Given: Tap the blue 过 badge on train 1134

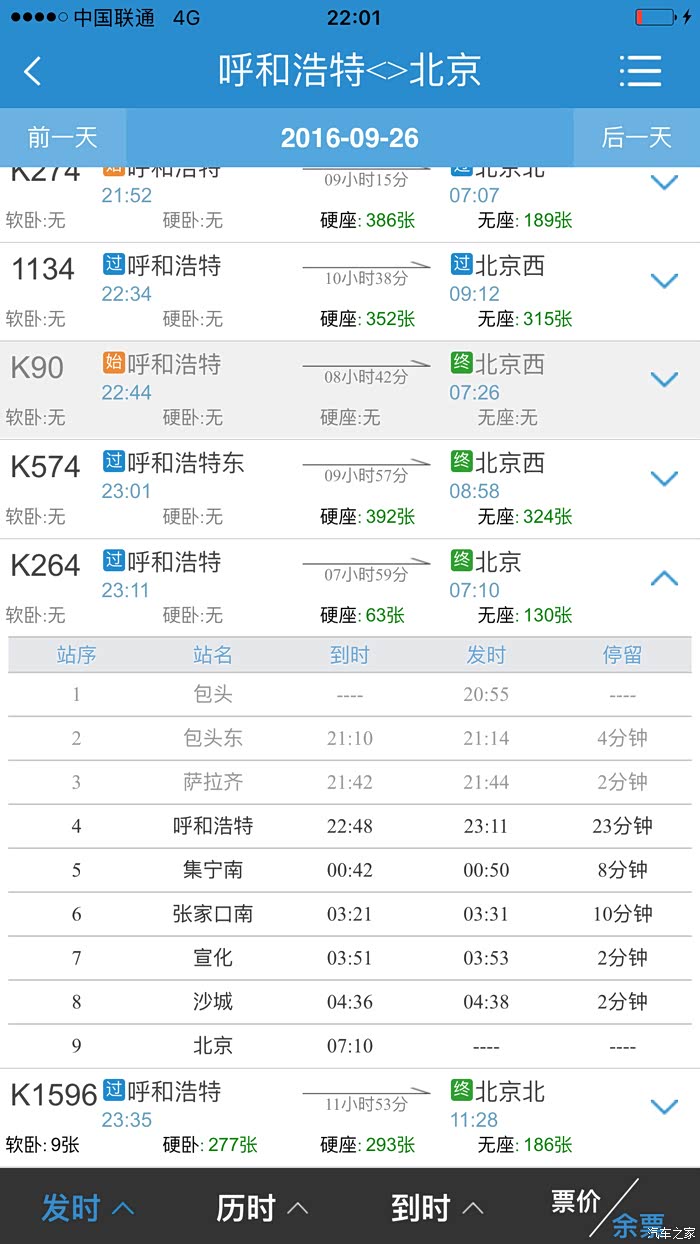Looking at the screenshot, I should [x=113, y=266].
